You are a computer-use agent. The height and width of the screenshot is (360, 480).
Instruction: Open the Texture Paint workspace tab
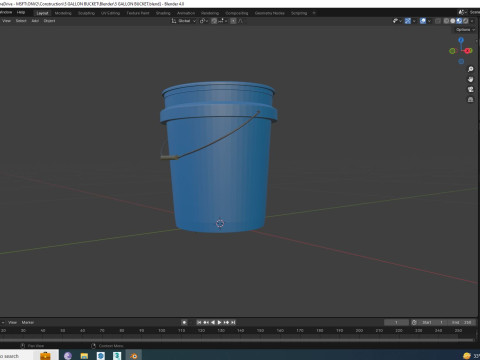coord(138,13)
